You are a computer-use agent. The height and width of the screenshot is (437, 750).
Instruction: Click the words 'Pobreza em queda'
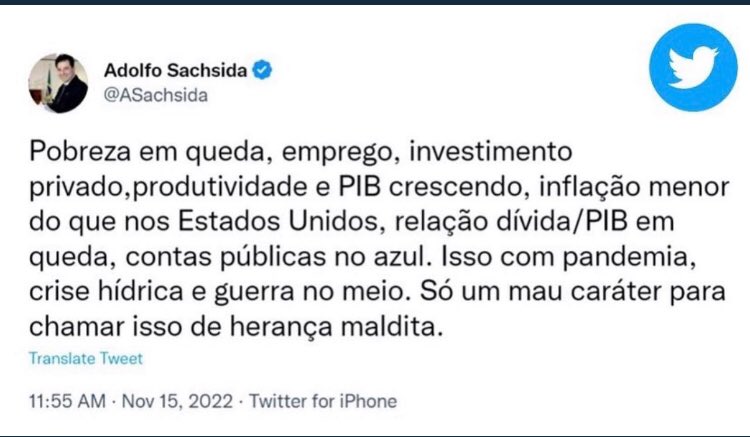pyautogui.click(x=147, y=152)
